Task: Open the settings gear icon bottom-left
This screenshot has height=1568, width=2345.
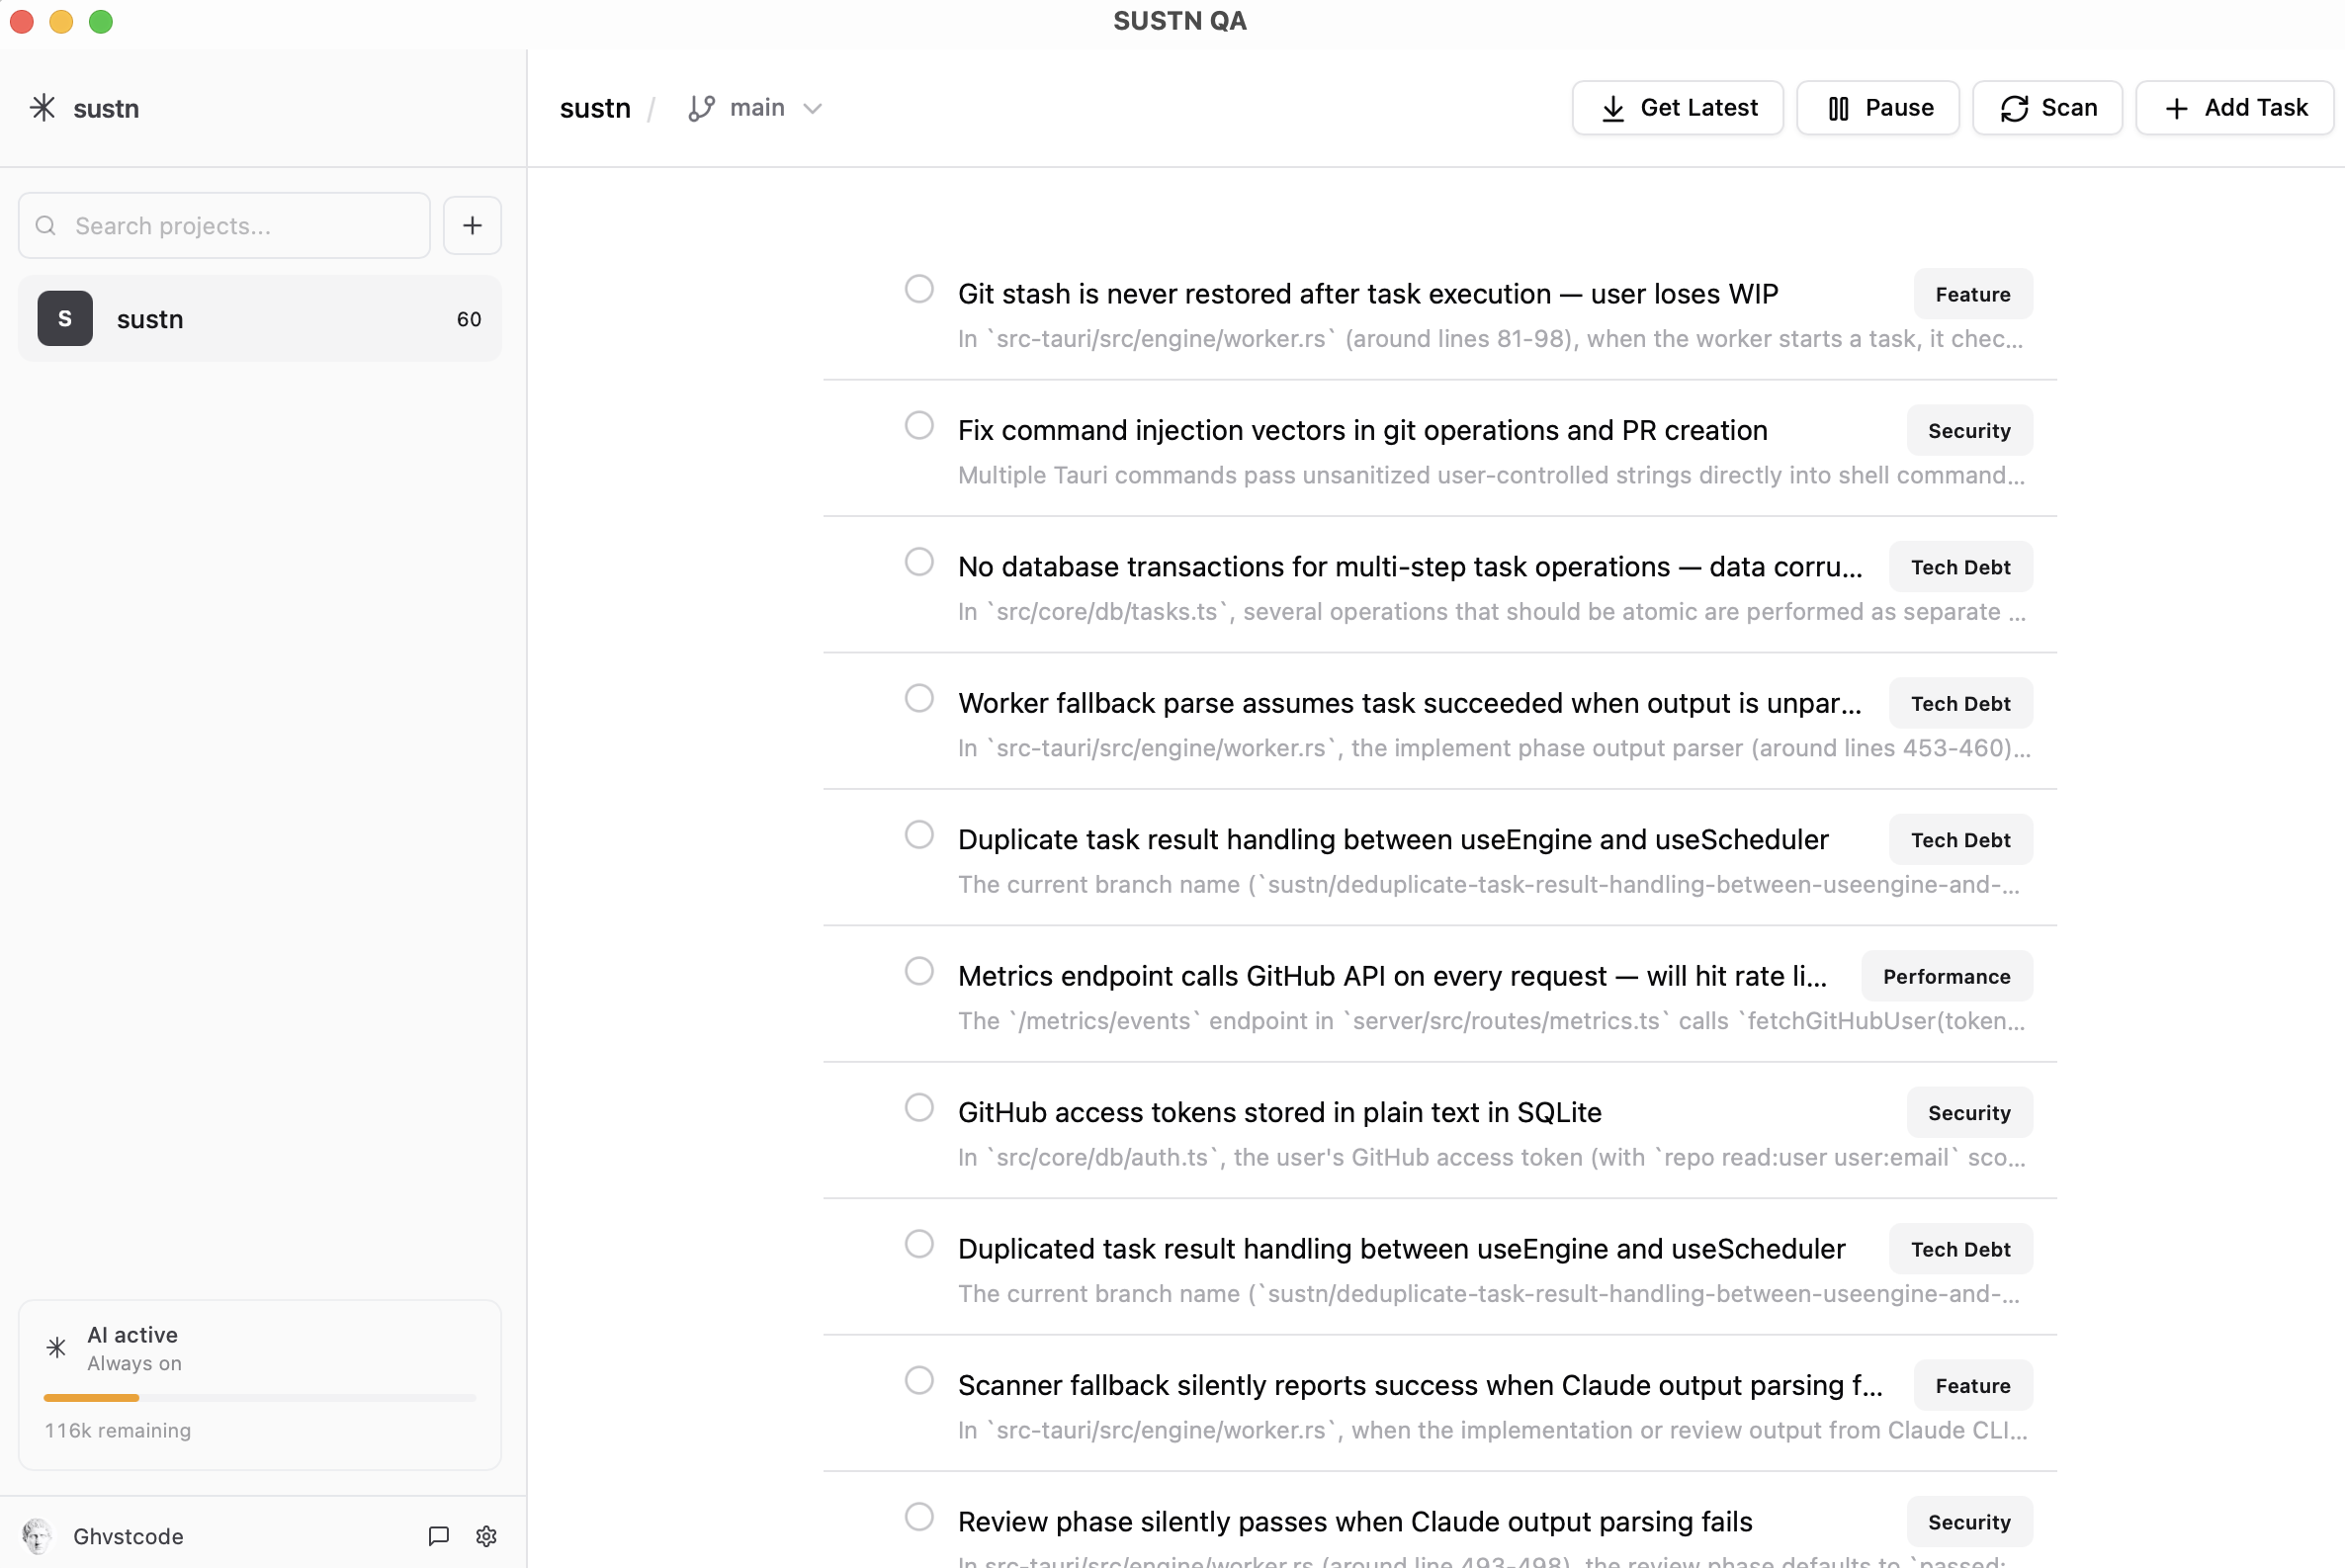Action: coord(487,1536)
